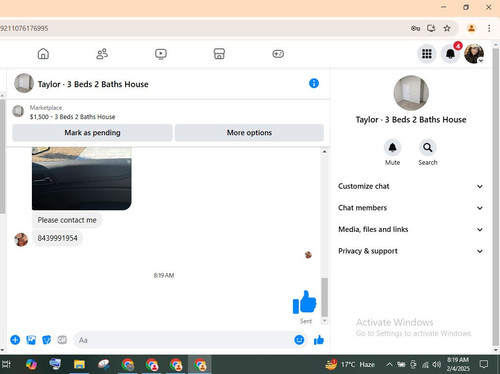This screenshot has height=374, width=500.
Task: Expand Customize chat section
Action: click(x=411, y=186)
